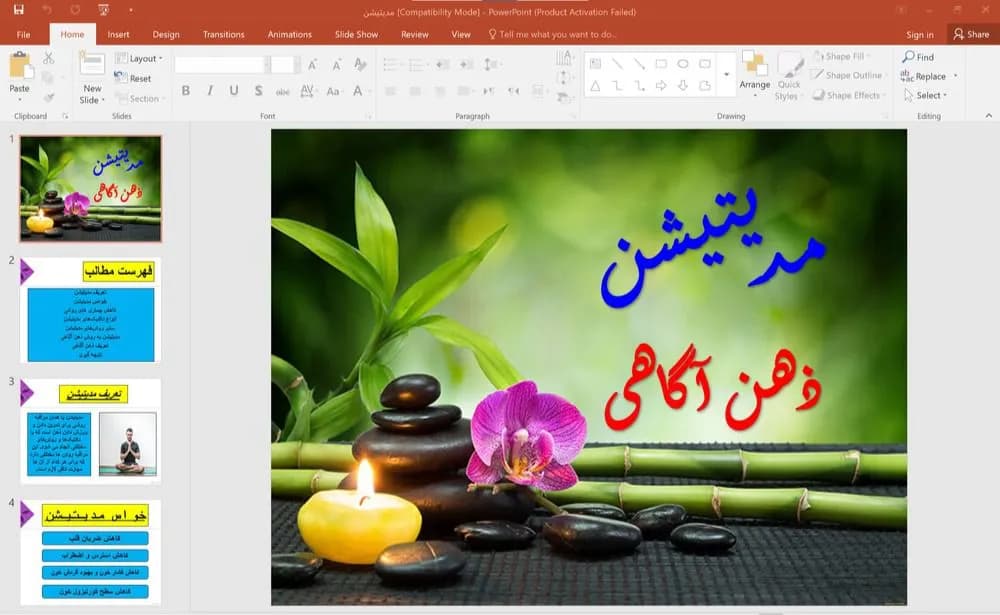Click the New Slide button
Image resolution: width=1000 pixels, height=615 pixels.
pos(92,78)
